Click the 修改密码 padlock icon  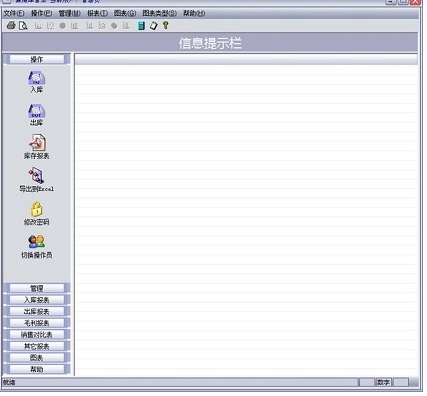(x=36, y=209)
